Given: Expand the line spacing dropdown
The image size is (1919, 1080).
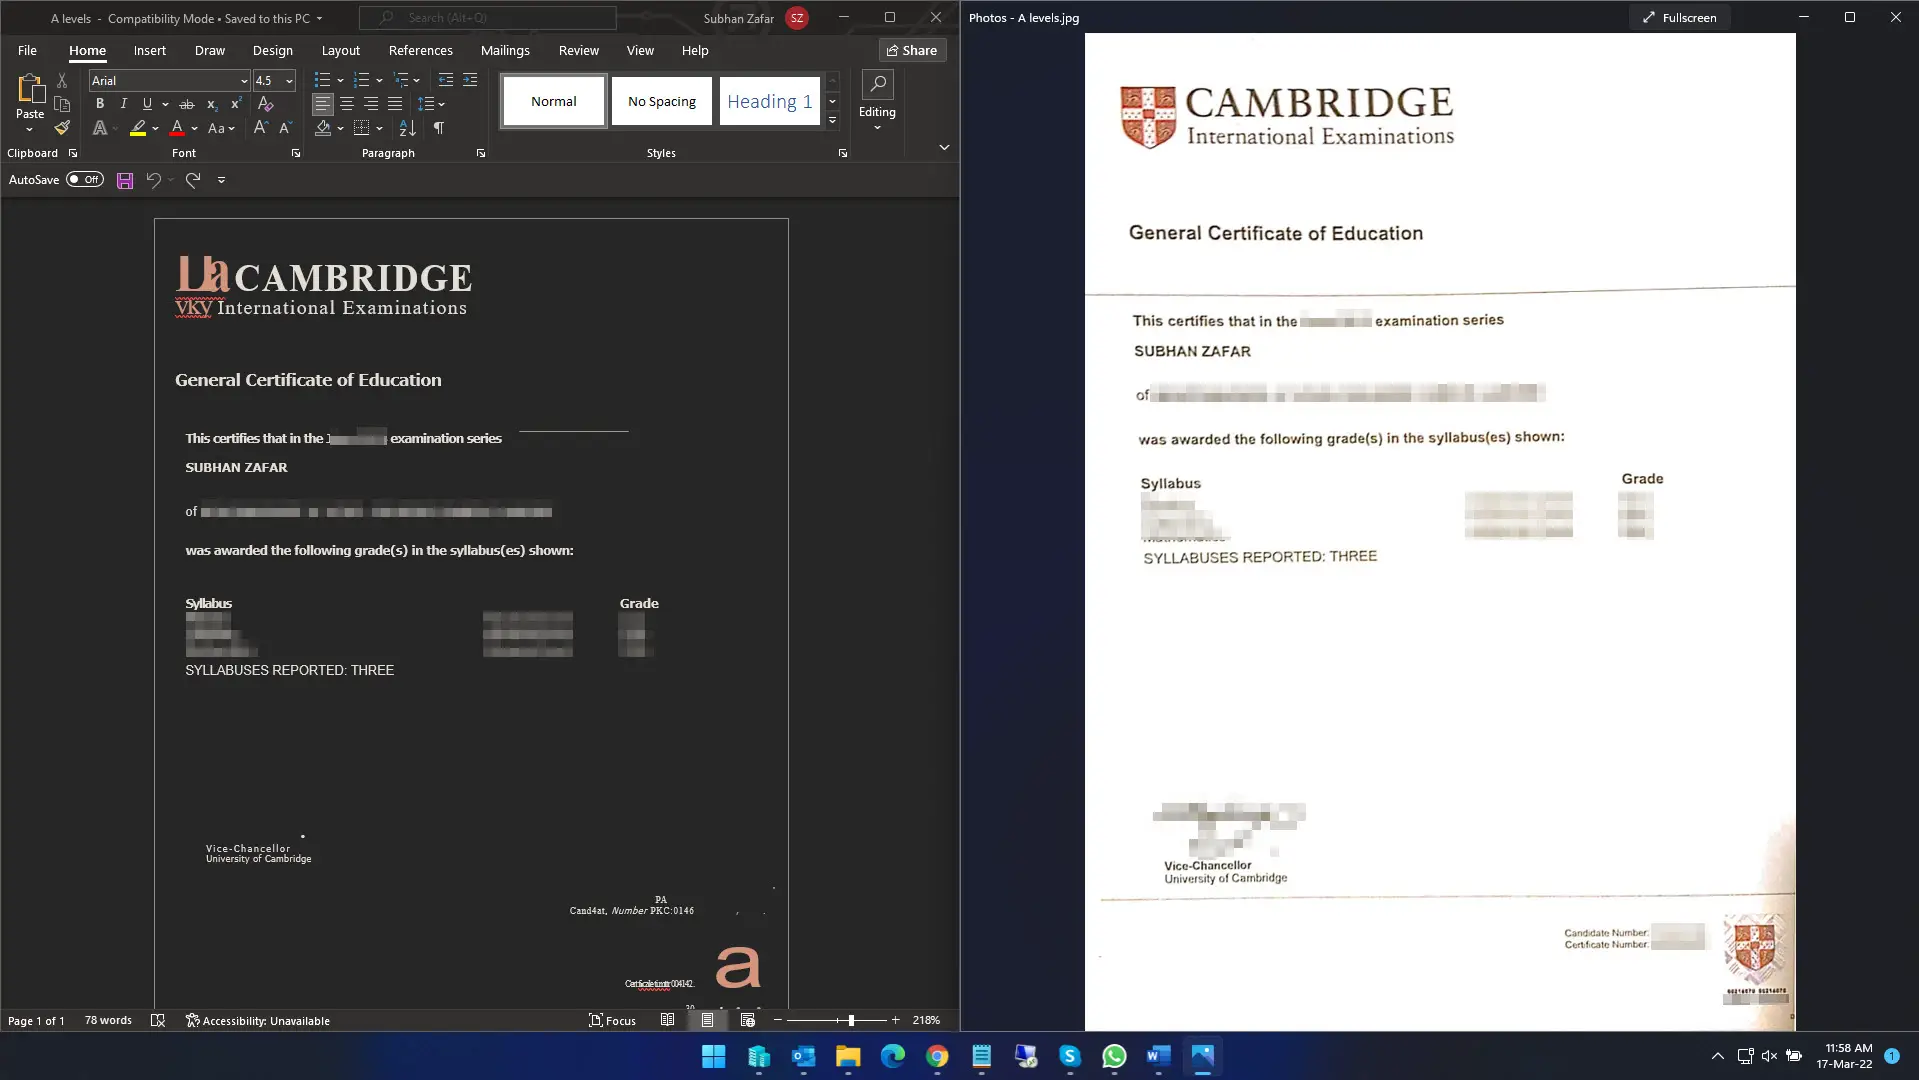Looking at the screenshot, I should [441, 104].
